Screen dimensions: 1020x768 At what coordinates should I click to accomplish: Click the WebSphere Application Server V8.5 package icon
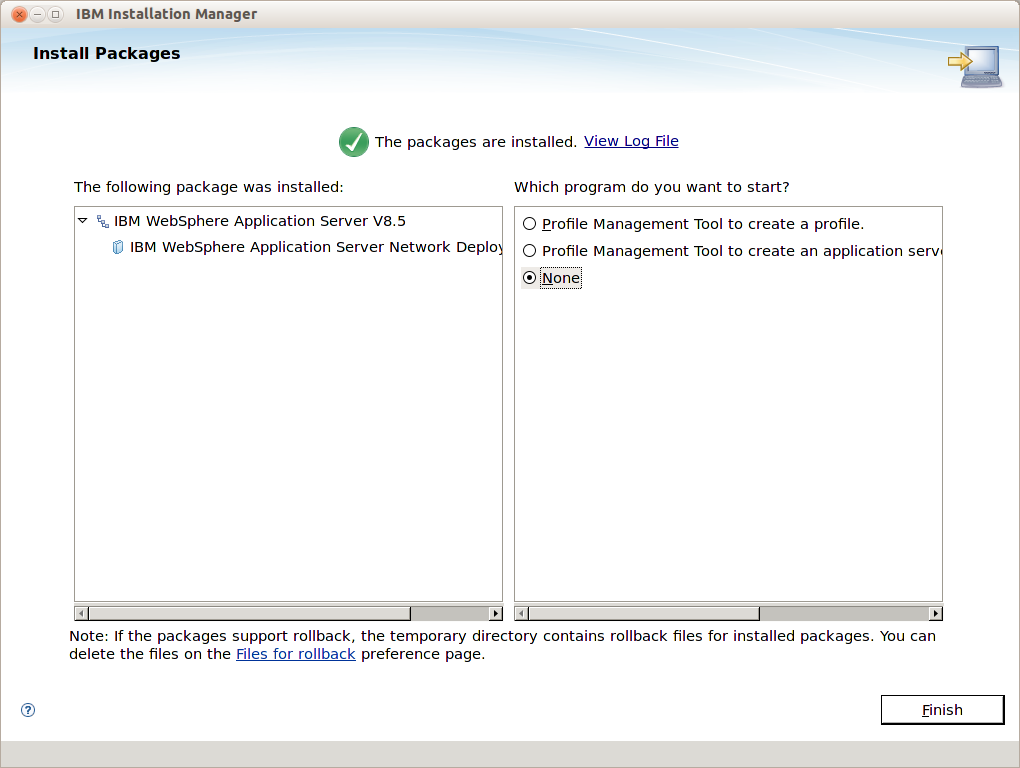click(x=103, y=222)
